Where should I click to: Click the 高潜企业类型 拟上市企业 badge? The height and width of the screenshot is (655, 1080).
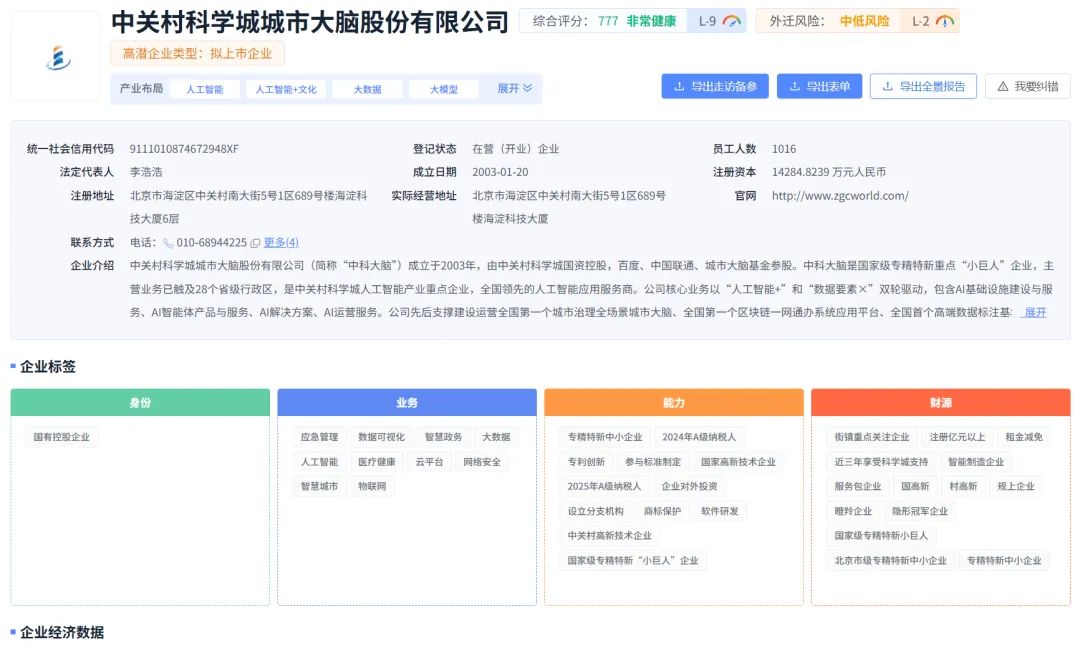[x=197, y=54]
